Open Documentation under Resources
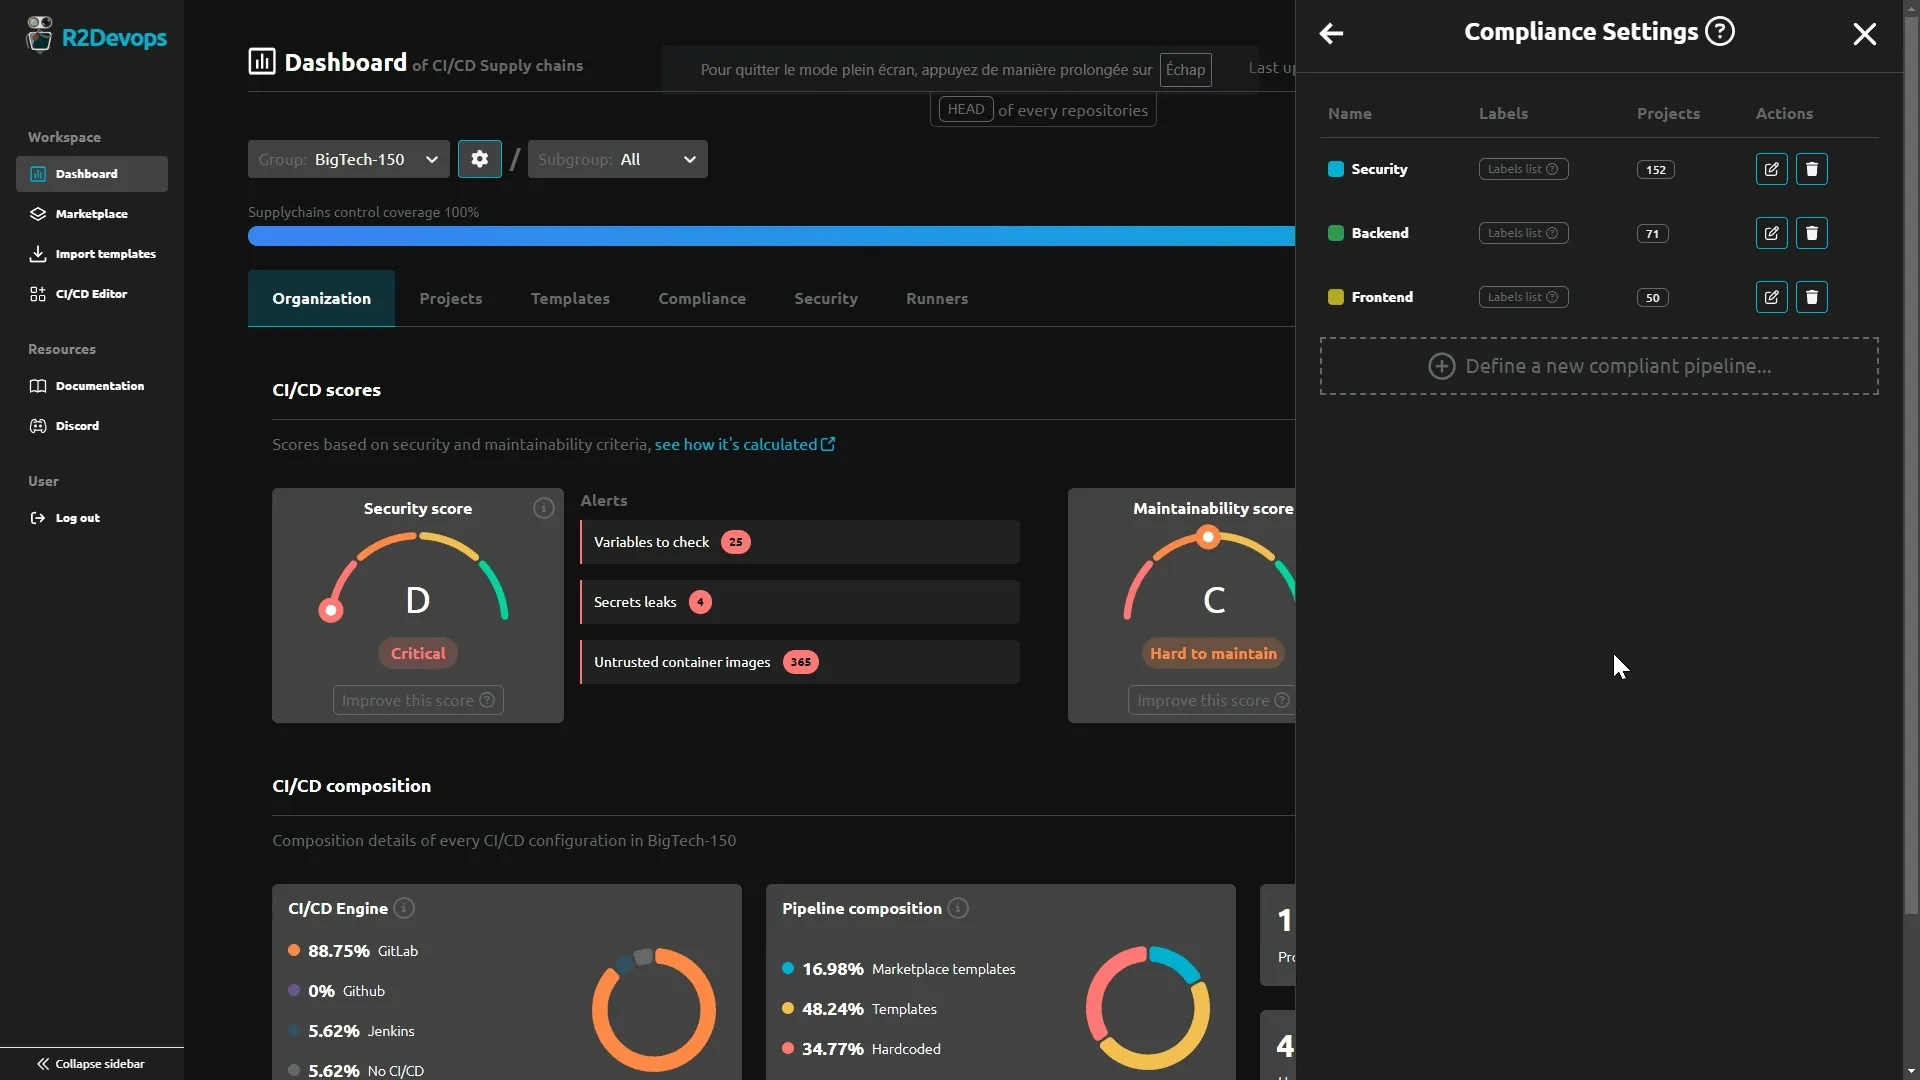The image size is (1920, 1080). (99, 385)
